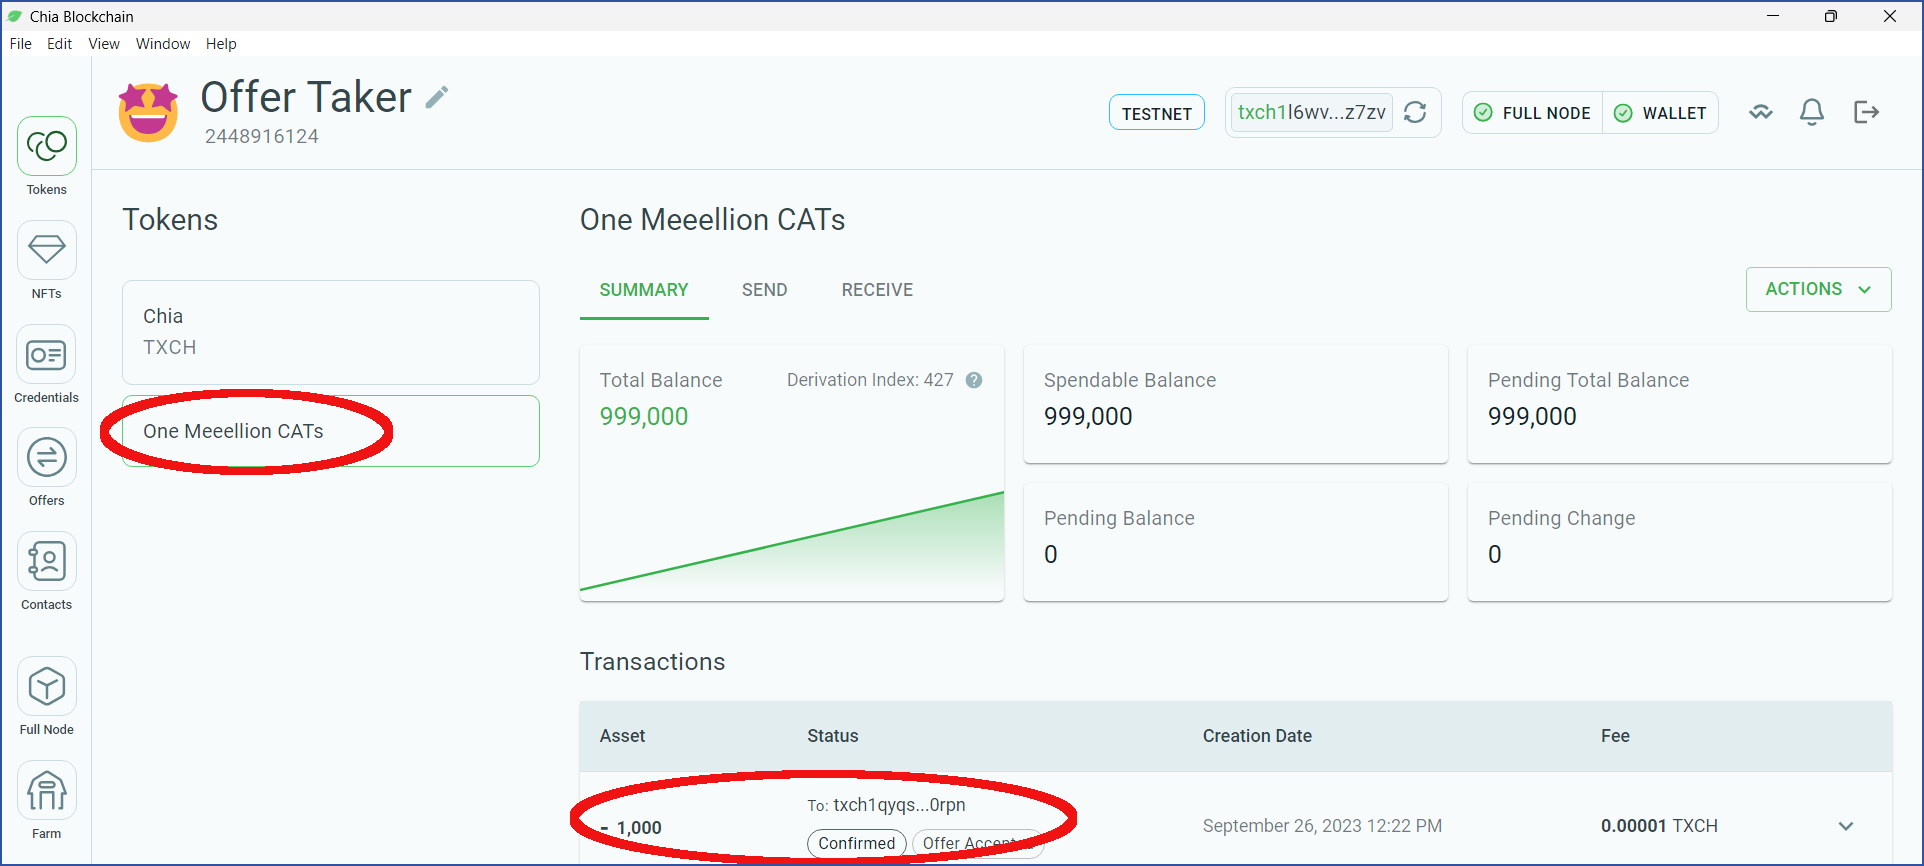
Task: Open the Tokens sidebar icon
Action: click(47, 147)
